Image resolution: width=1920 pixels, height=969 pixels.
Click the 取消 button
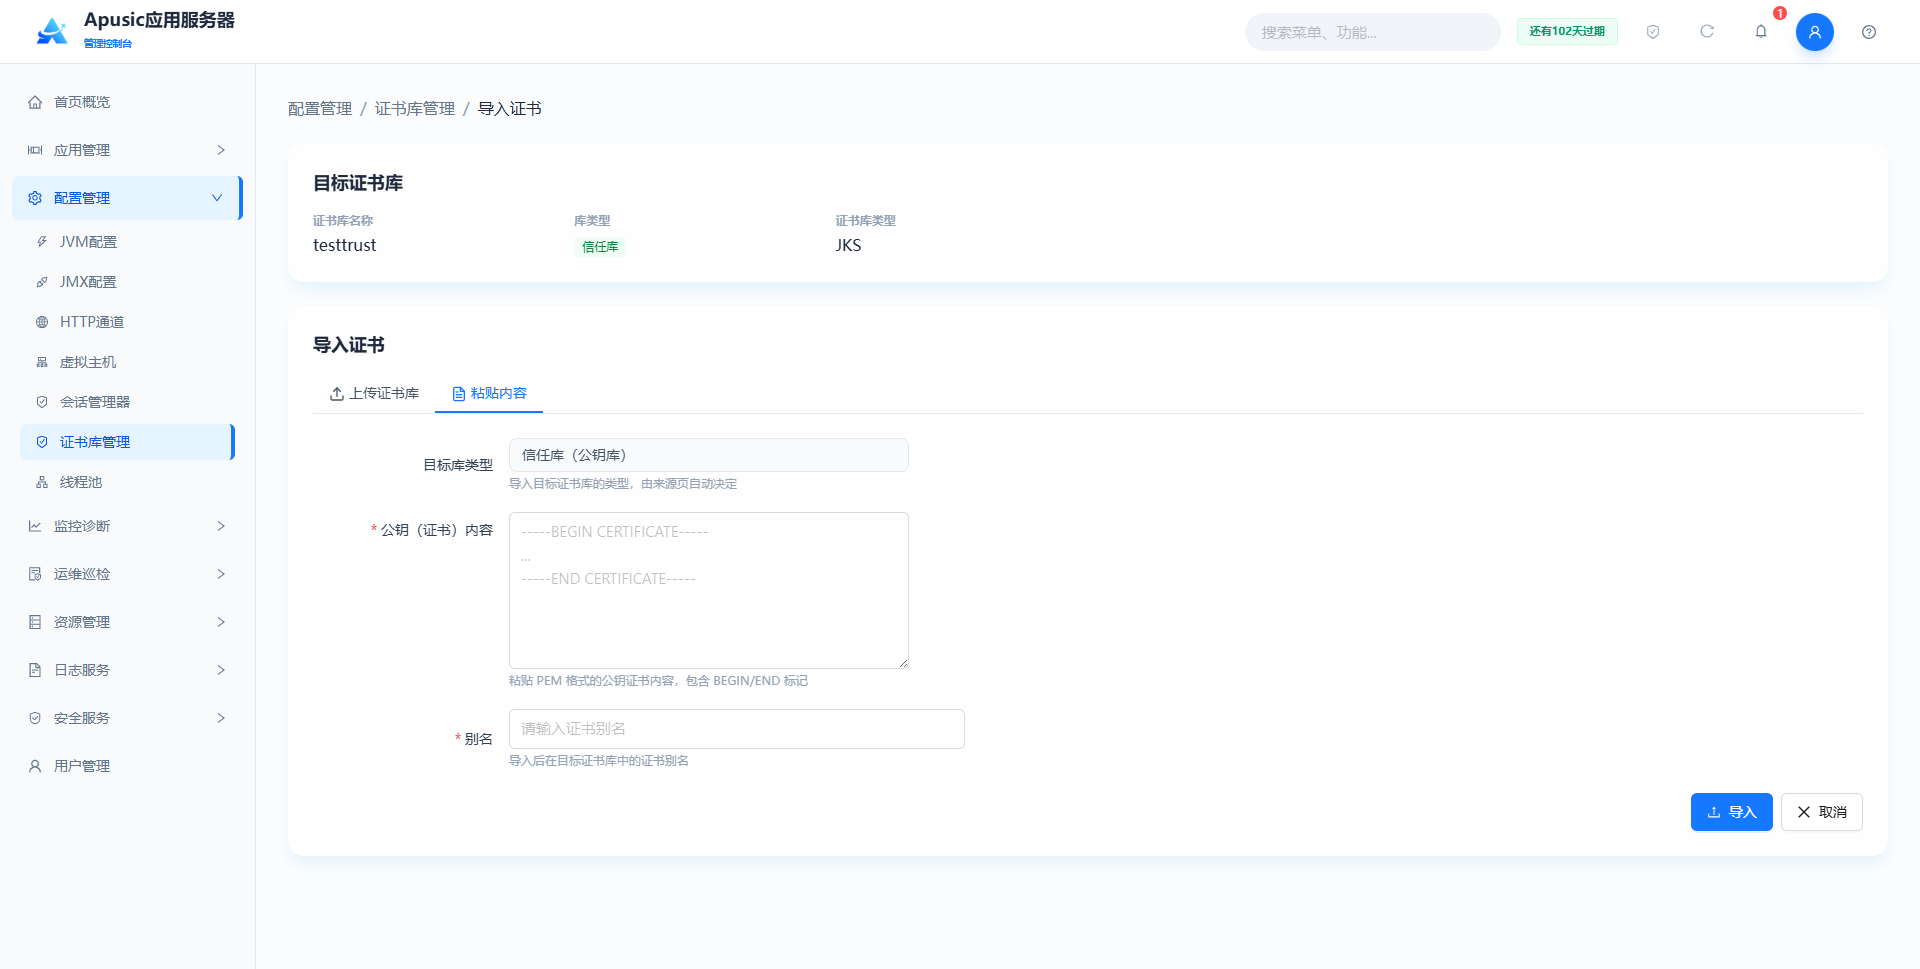(1821, 812)
